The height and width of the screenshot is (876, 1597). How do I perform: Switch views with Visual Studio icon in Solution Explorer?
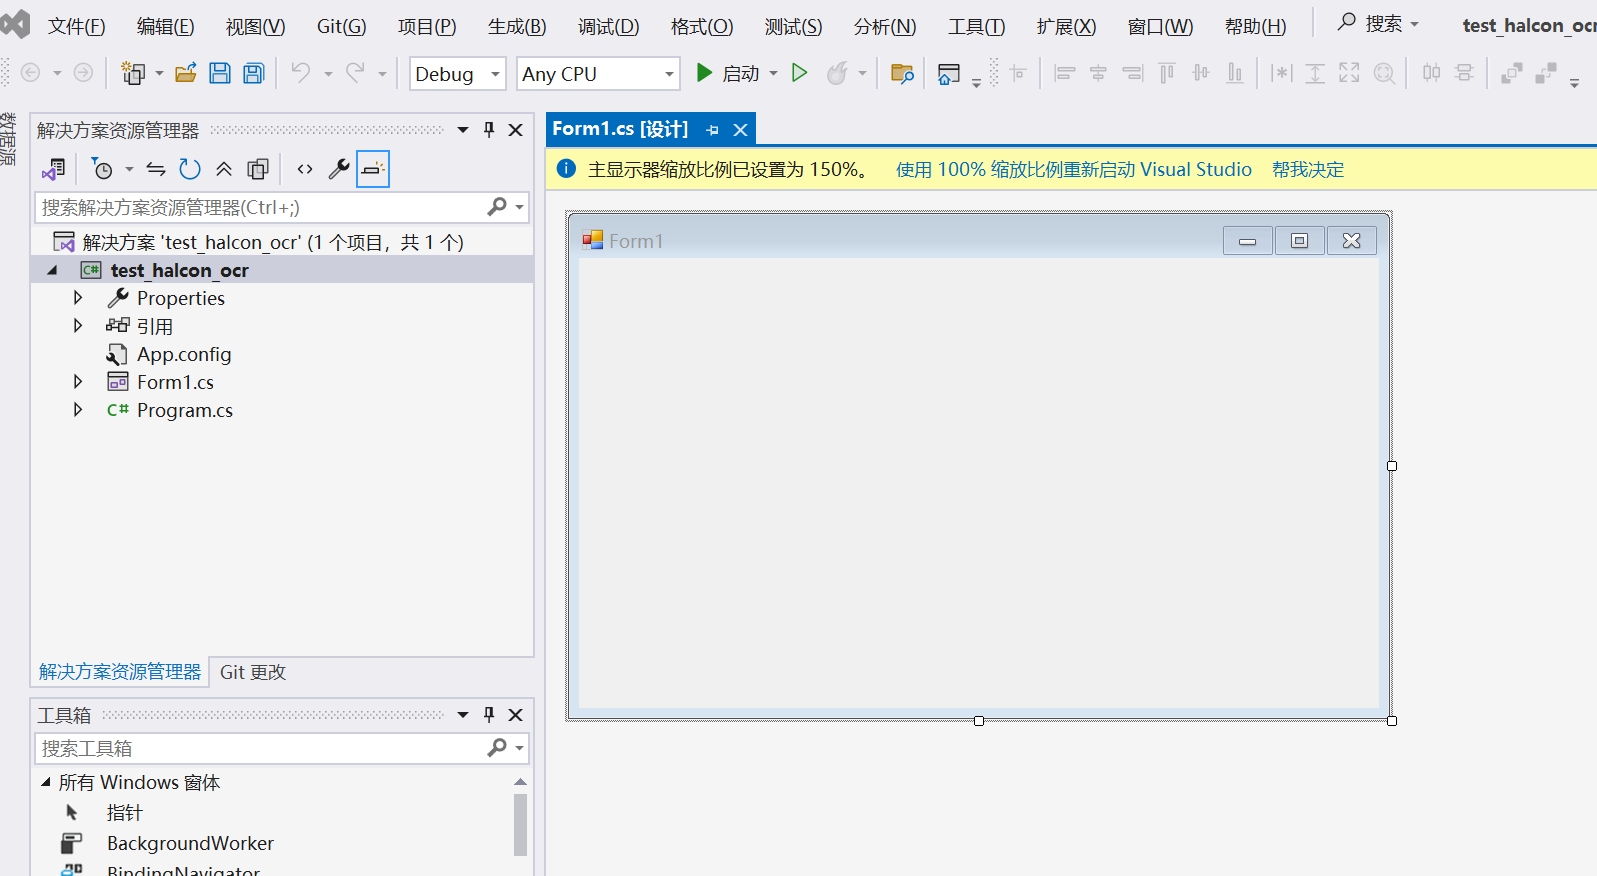(x=54, y=169)
